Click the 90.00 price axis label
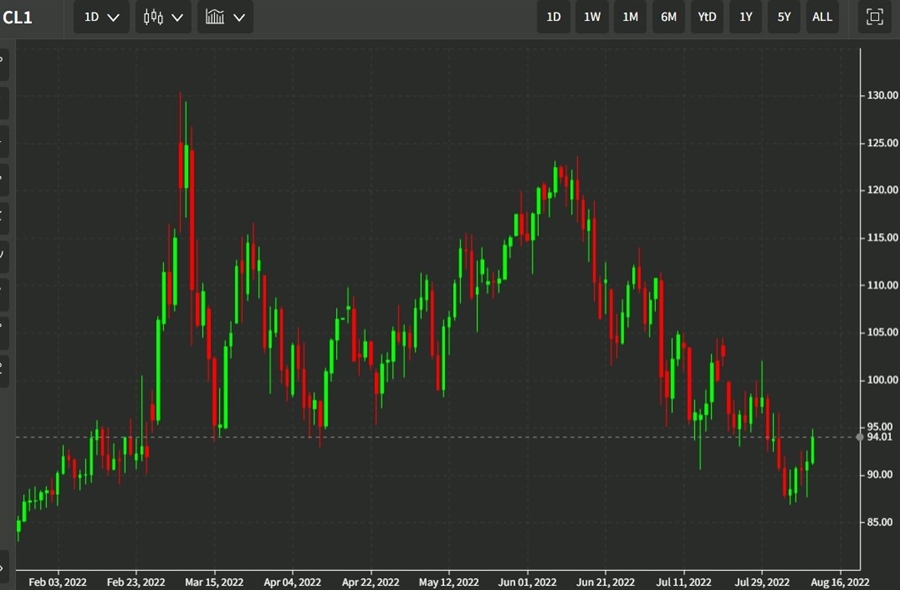900x590 pixels. coord(879,475)
